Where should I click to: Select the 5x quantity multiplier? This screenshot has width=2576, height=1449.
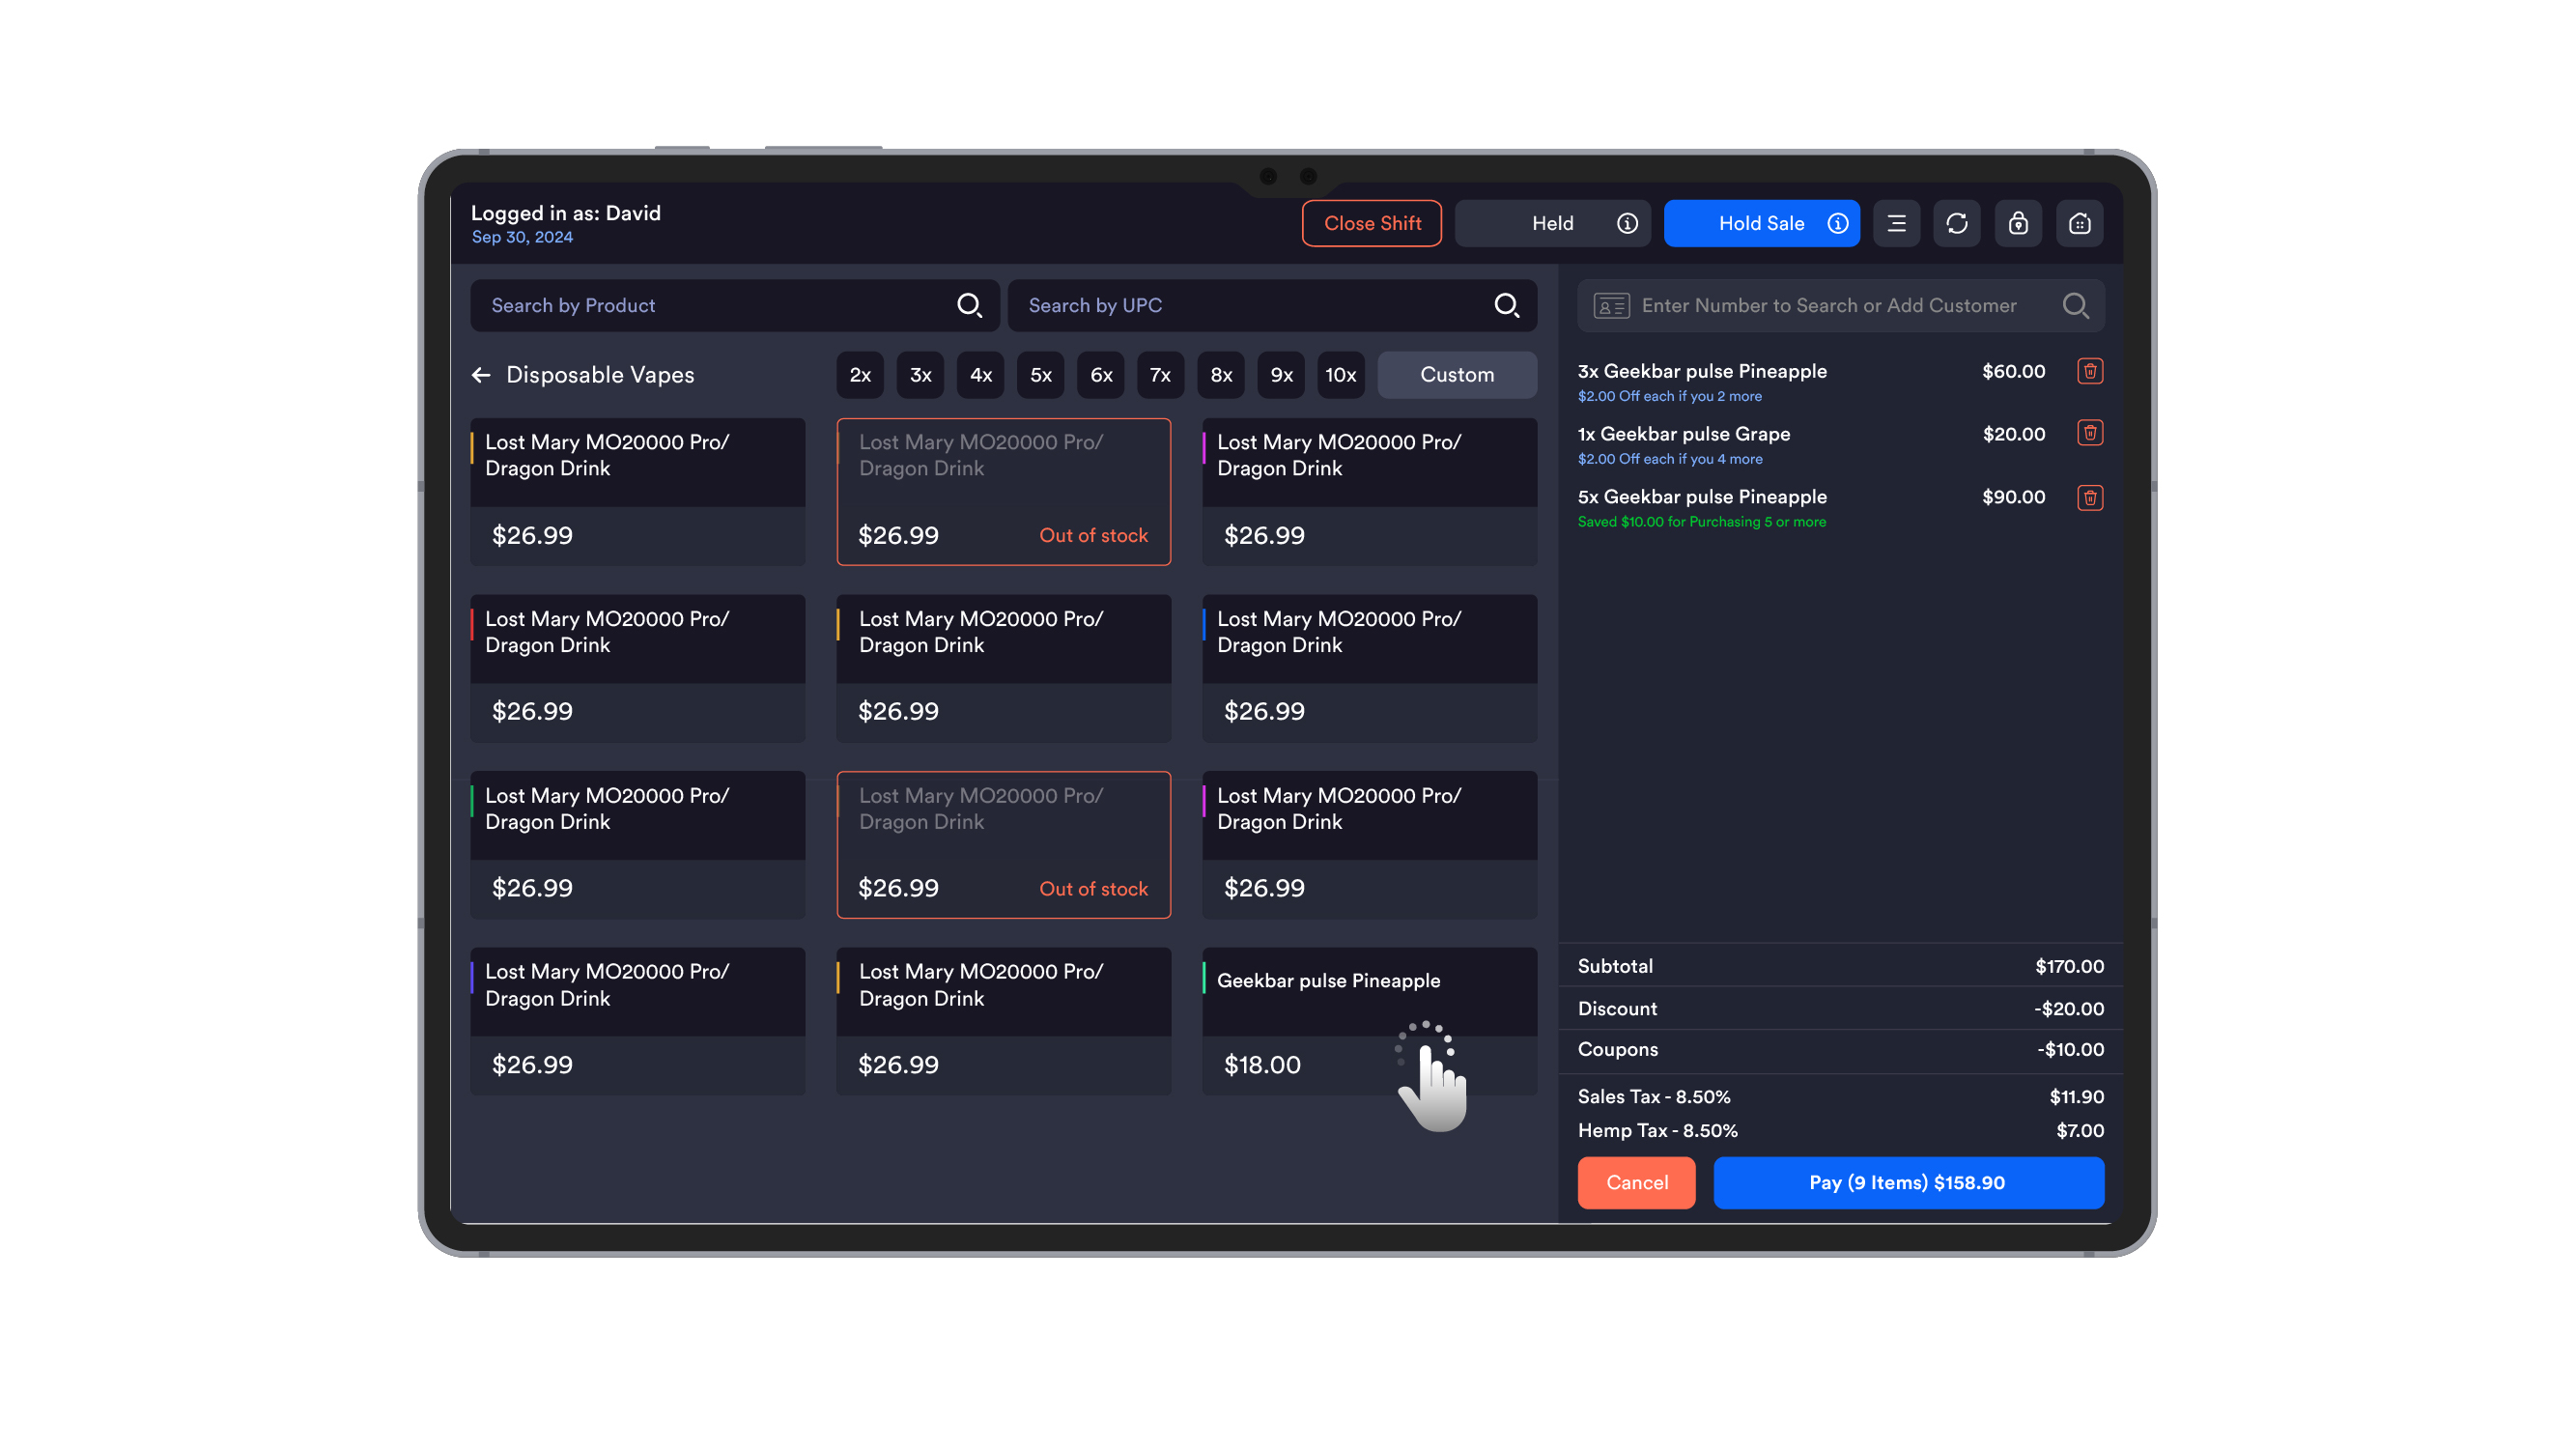[1040, 375]
